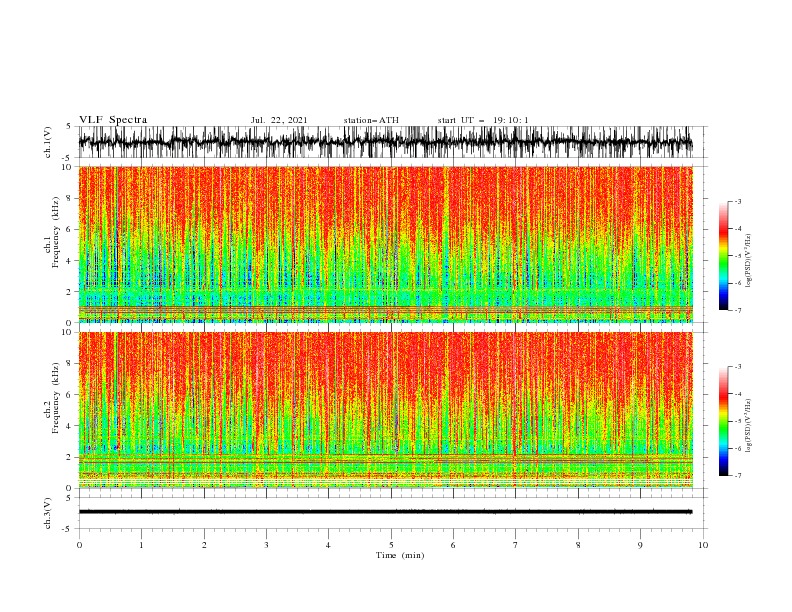
Task: Click the "ch.1 Frequency (kHz)" axis label
Action: [52, 231]
